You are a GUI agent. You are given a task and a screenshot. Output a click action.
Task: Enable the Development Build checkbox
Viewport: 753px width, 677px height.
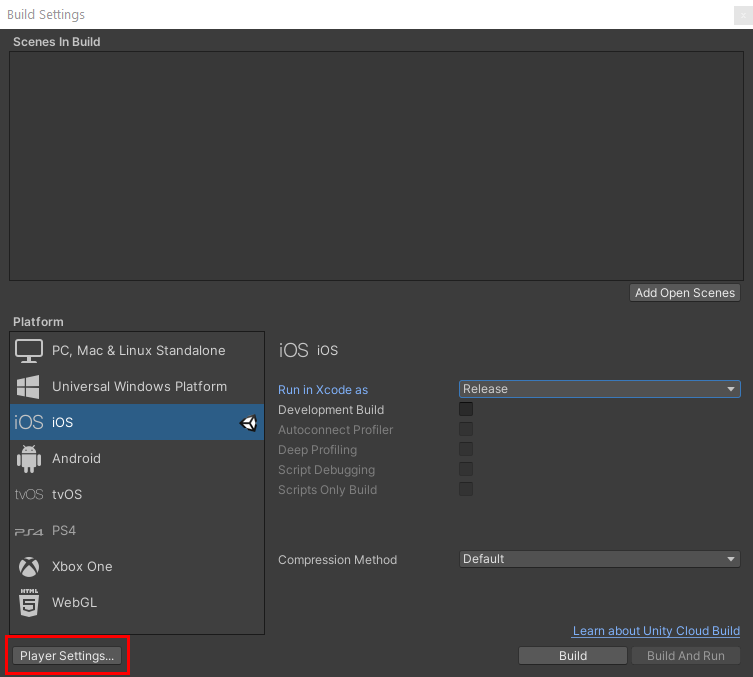click(466, 409)
